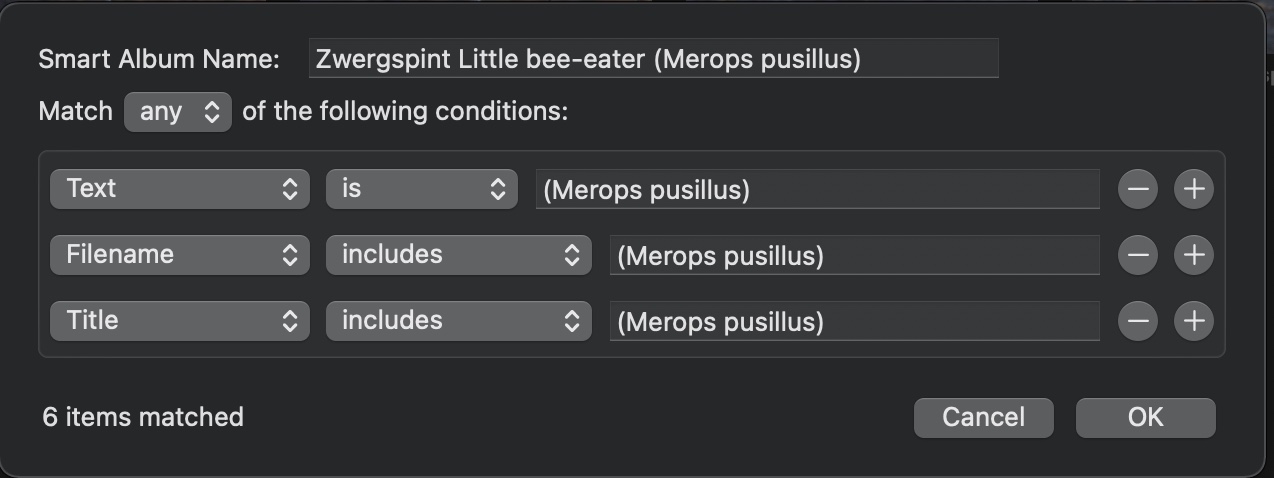The width and height of the screenshot is (1274, 478).
Task: Add a condition after the Title row
Action: pos(1193,321)
